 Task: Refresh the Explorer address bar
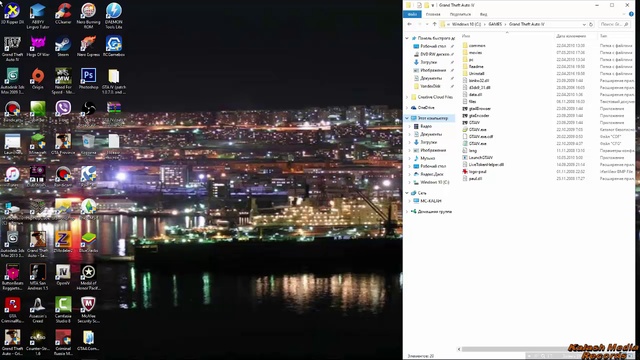point(591,24)
